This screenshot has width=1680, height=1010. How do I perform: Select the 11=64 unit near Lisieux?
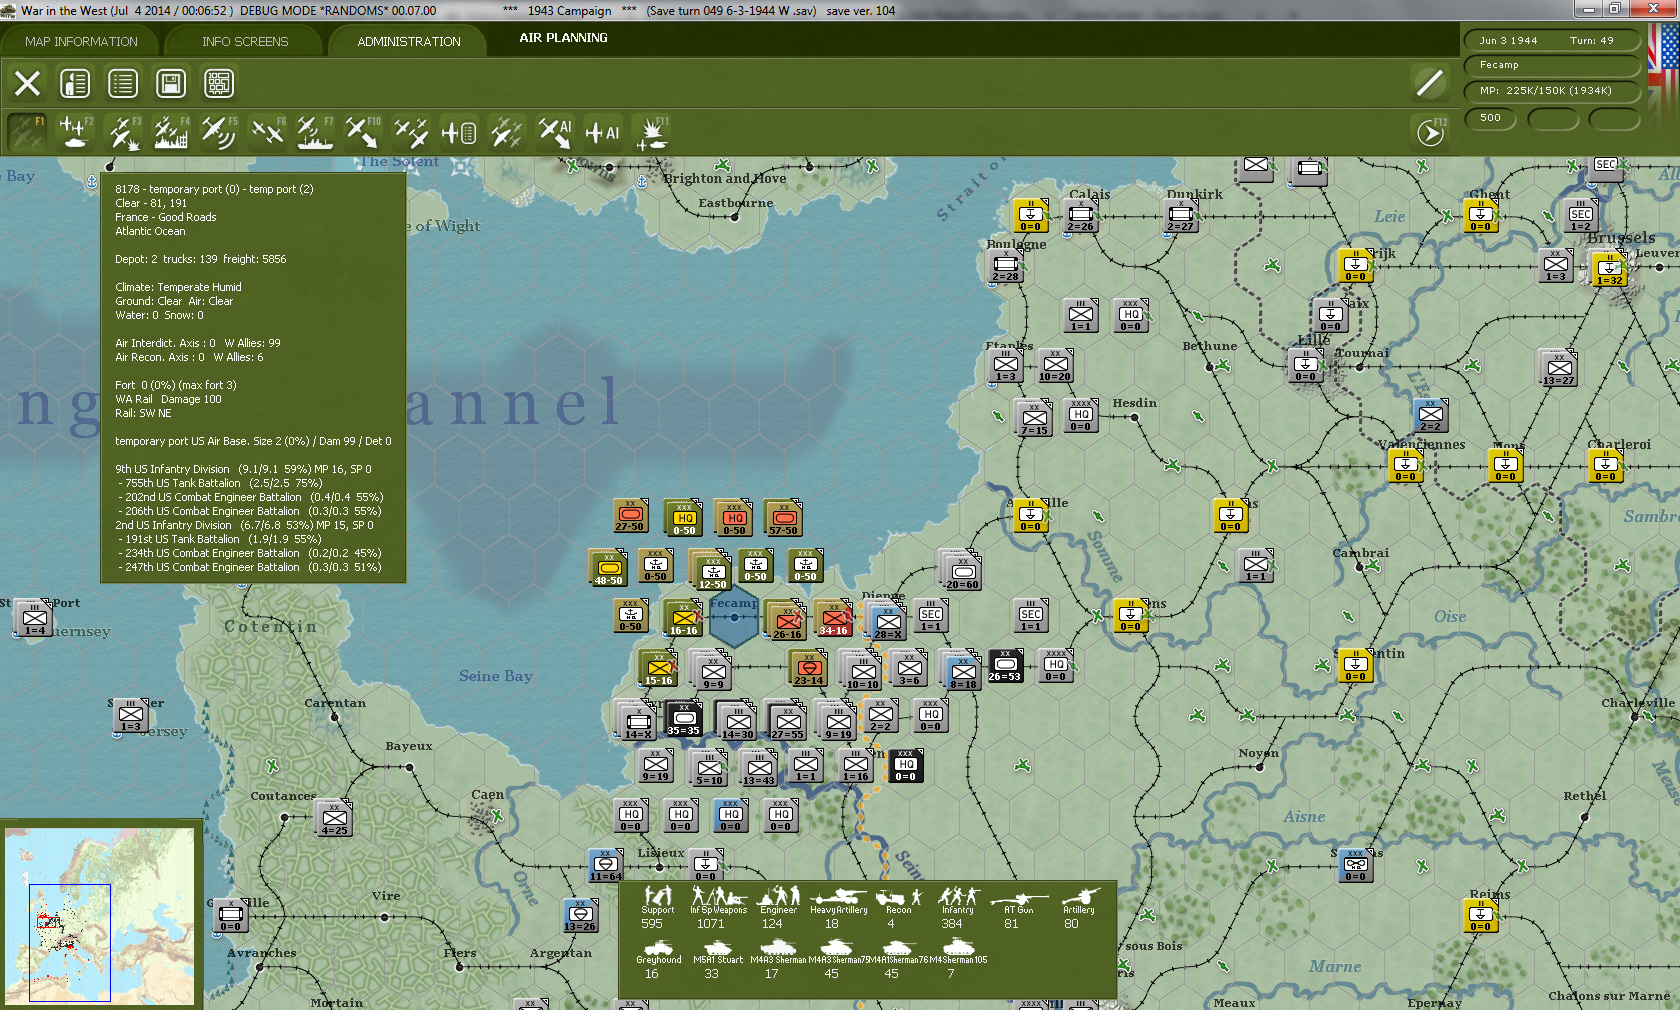click(605, 865)
